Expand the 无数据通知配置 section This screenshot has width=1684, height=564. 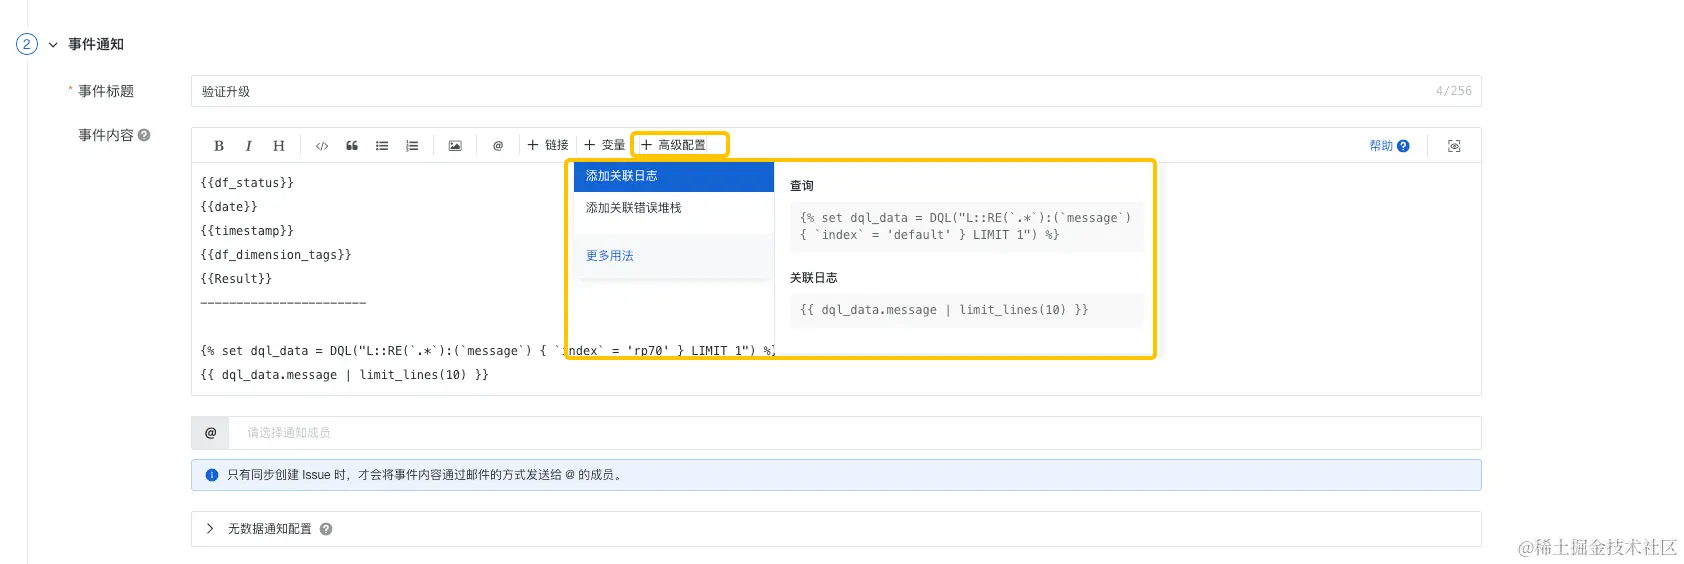[210, 529]
